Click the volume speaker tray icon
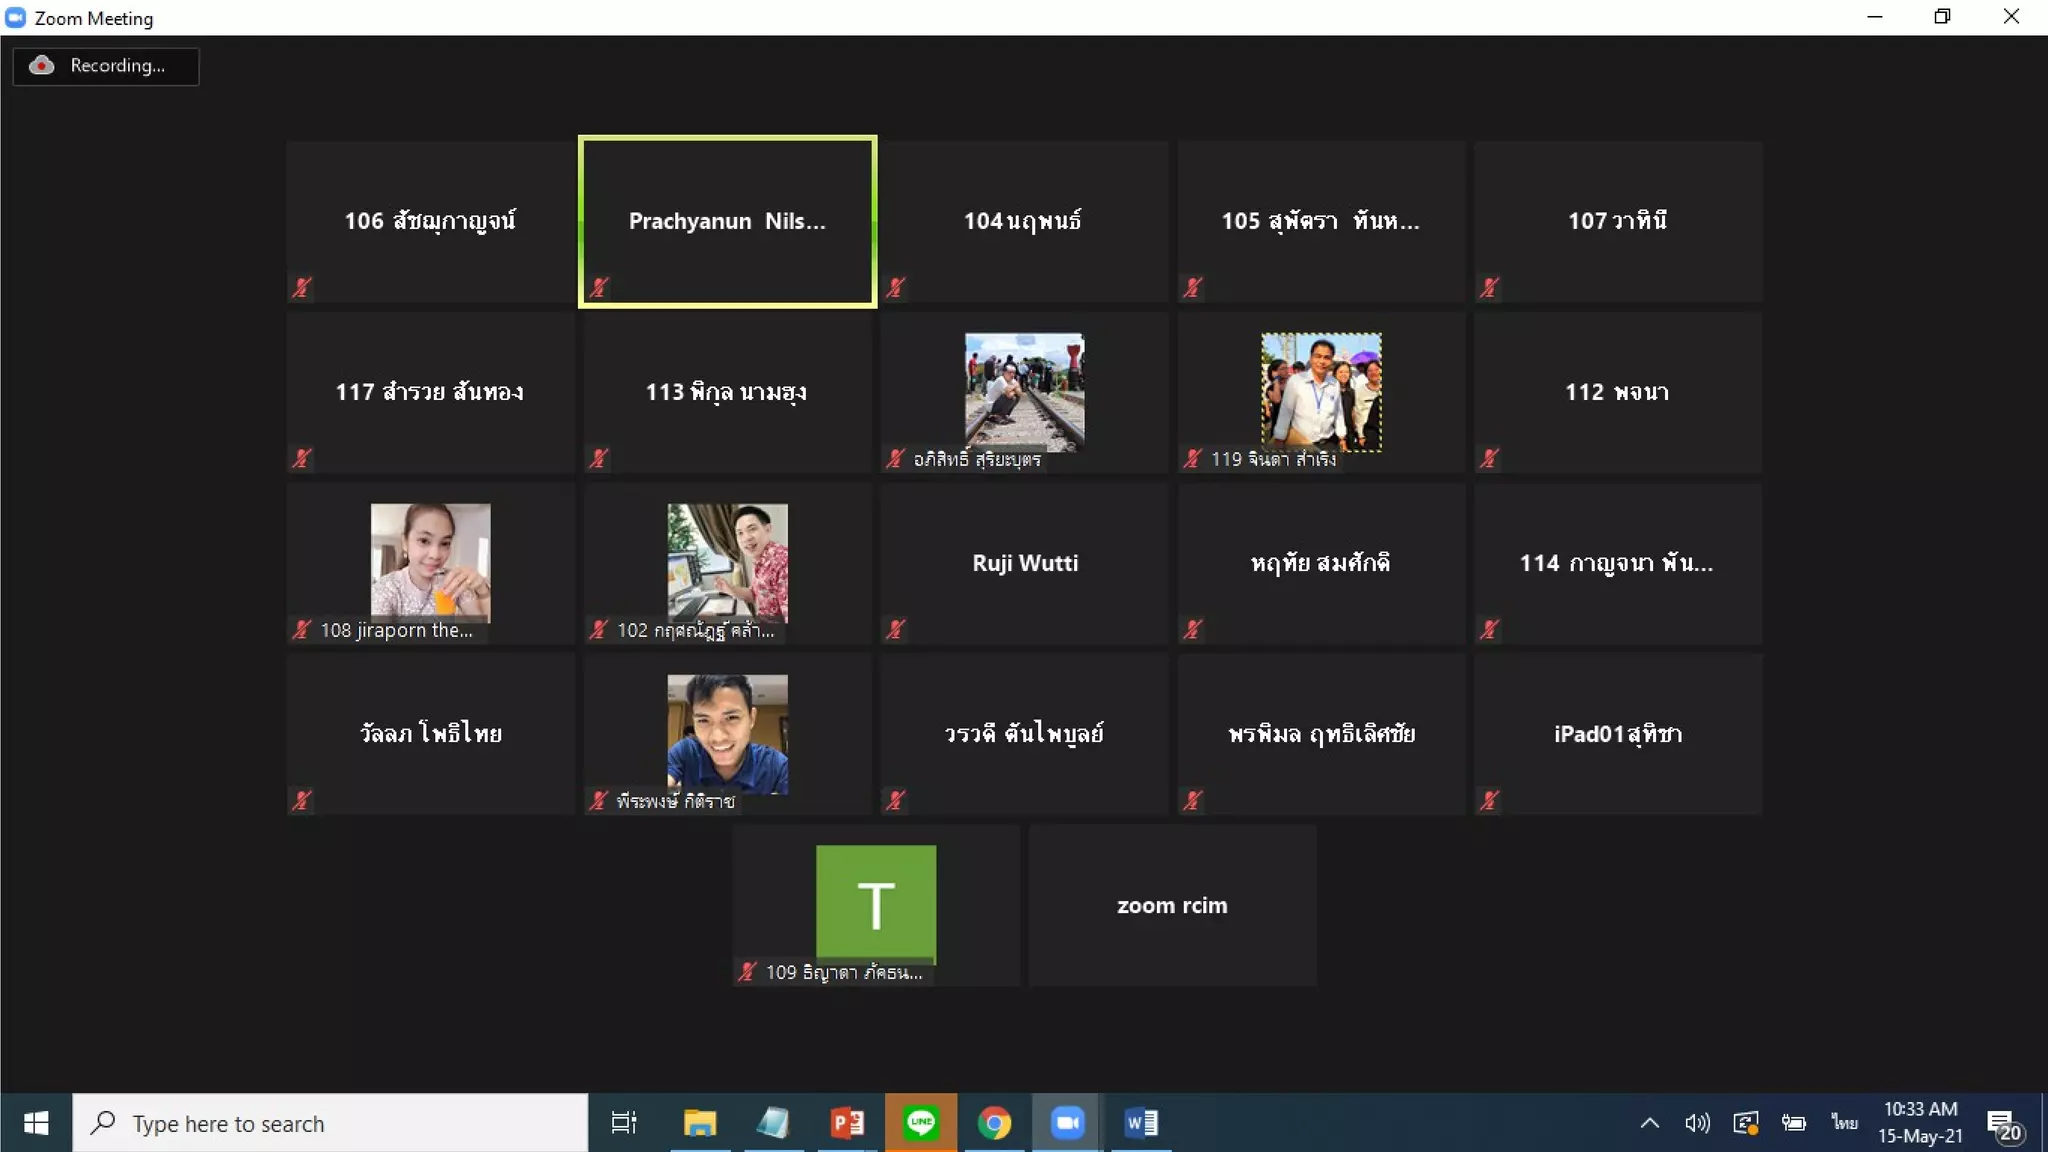The width and height of the screenshot is (2048, 1152). point(1697,1123)
